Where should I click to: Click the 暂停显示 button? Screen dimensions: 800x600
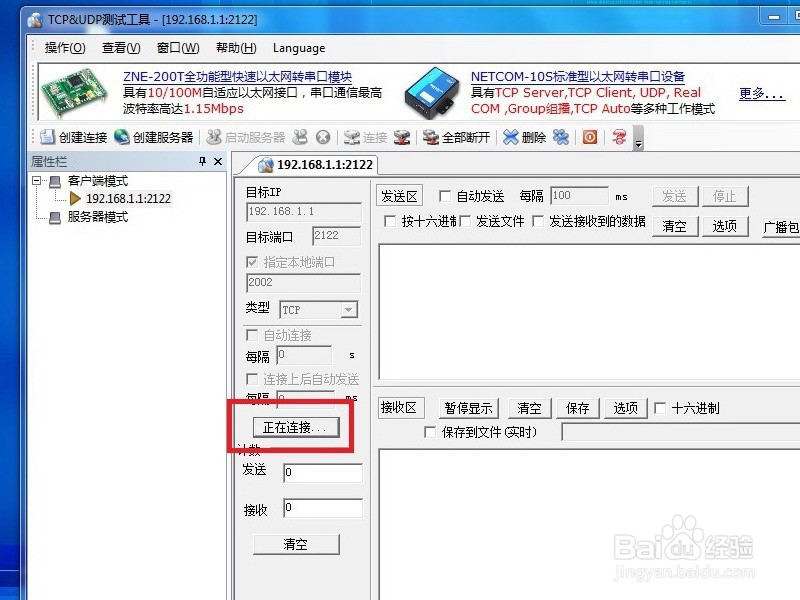(x=468, y=408)
